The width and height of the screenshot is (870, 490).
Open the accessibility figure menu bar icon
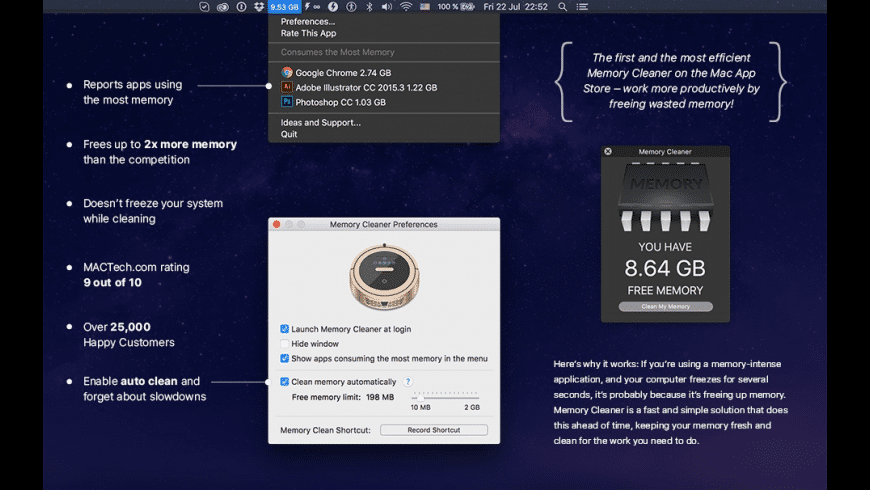point(351,7)
